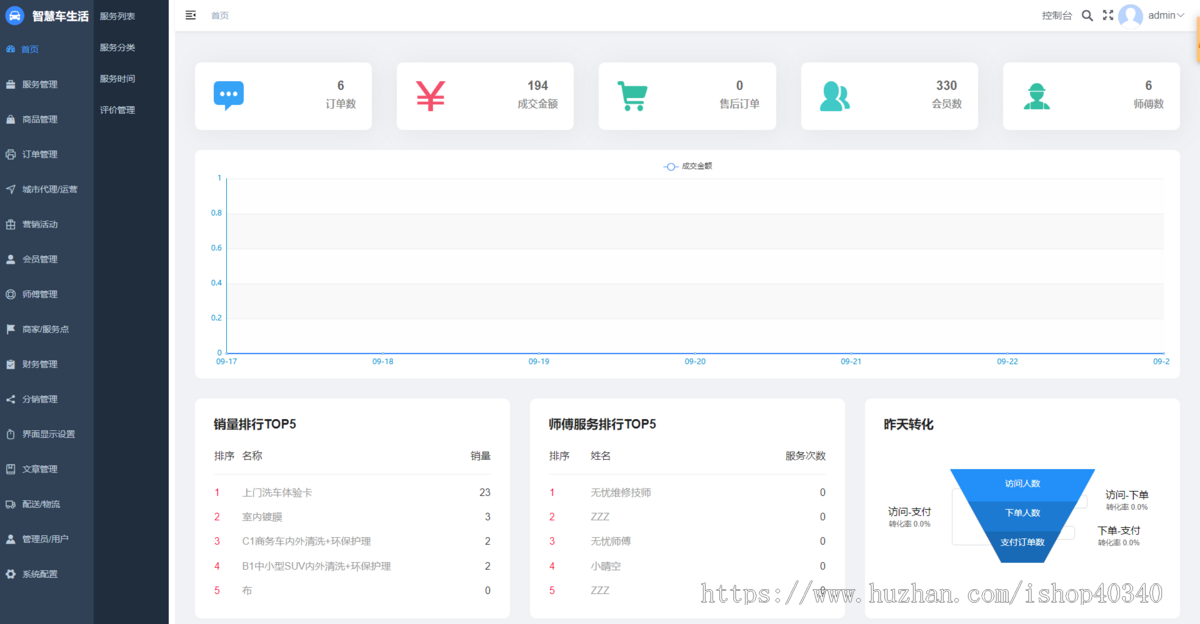Click the paper plane icon beside 城市代理/运营
The width and height of the screenshot is (1200, 624).
[11, 189]
